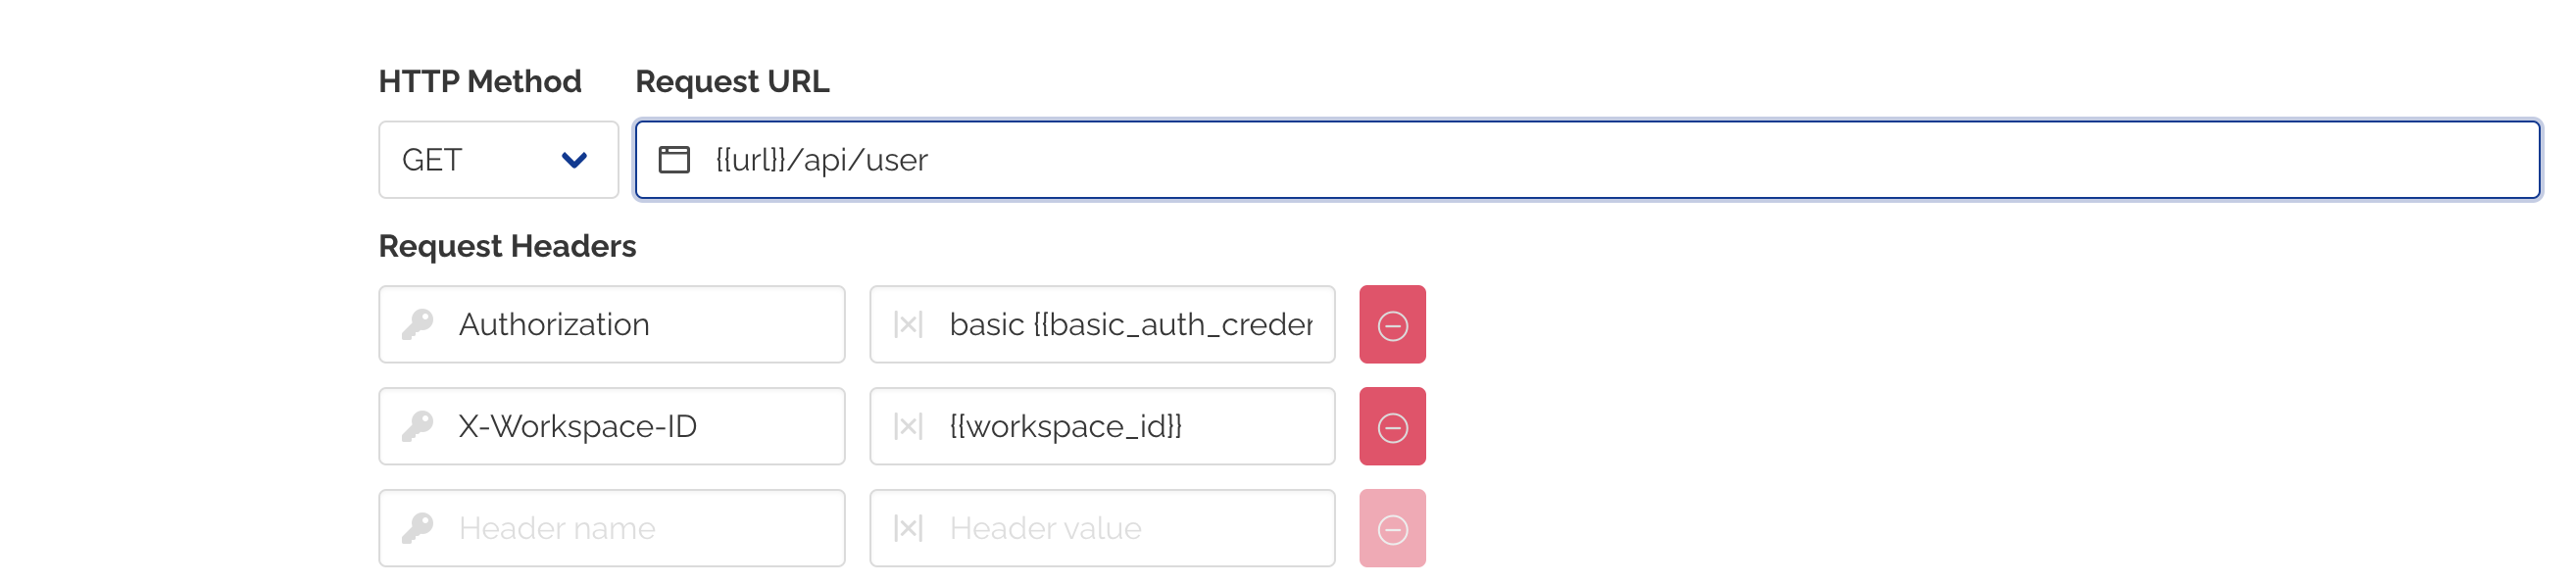Click the key icon in the empty header row
Screen dimensions: 2576x584
420,527
